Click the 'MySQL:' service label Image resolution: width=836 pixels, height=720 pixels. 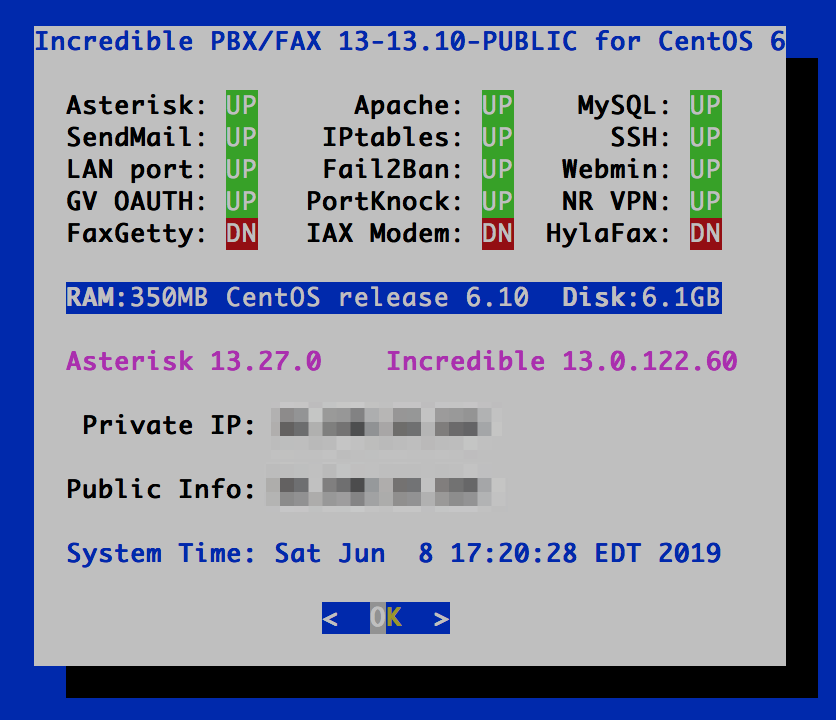pos(624,106)
